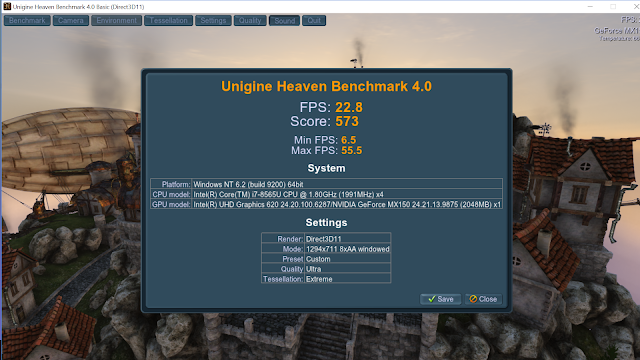The width and height of the screenshot is (640, 360).
Task: Open the Quality menu button
Action: pyautogui.click(x=250, y=20)
